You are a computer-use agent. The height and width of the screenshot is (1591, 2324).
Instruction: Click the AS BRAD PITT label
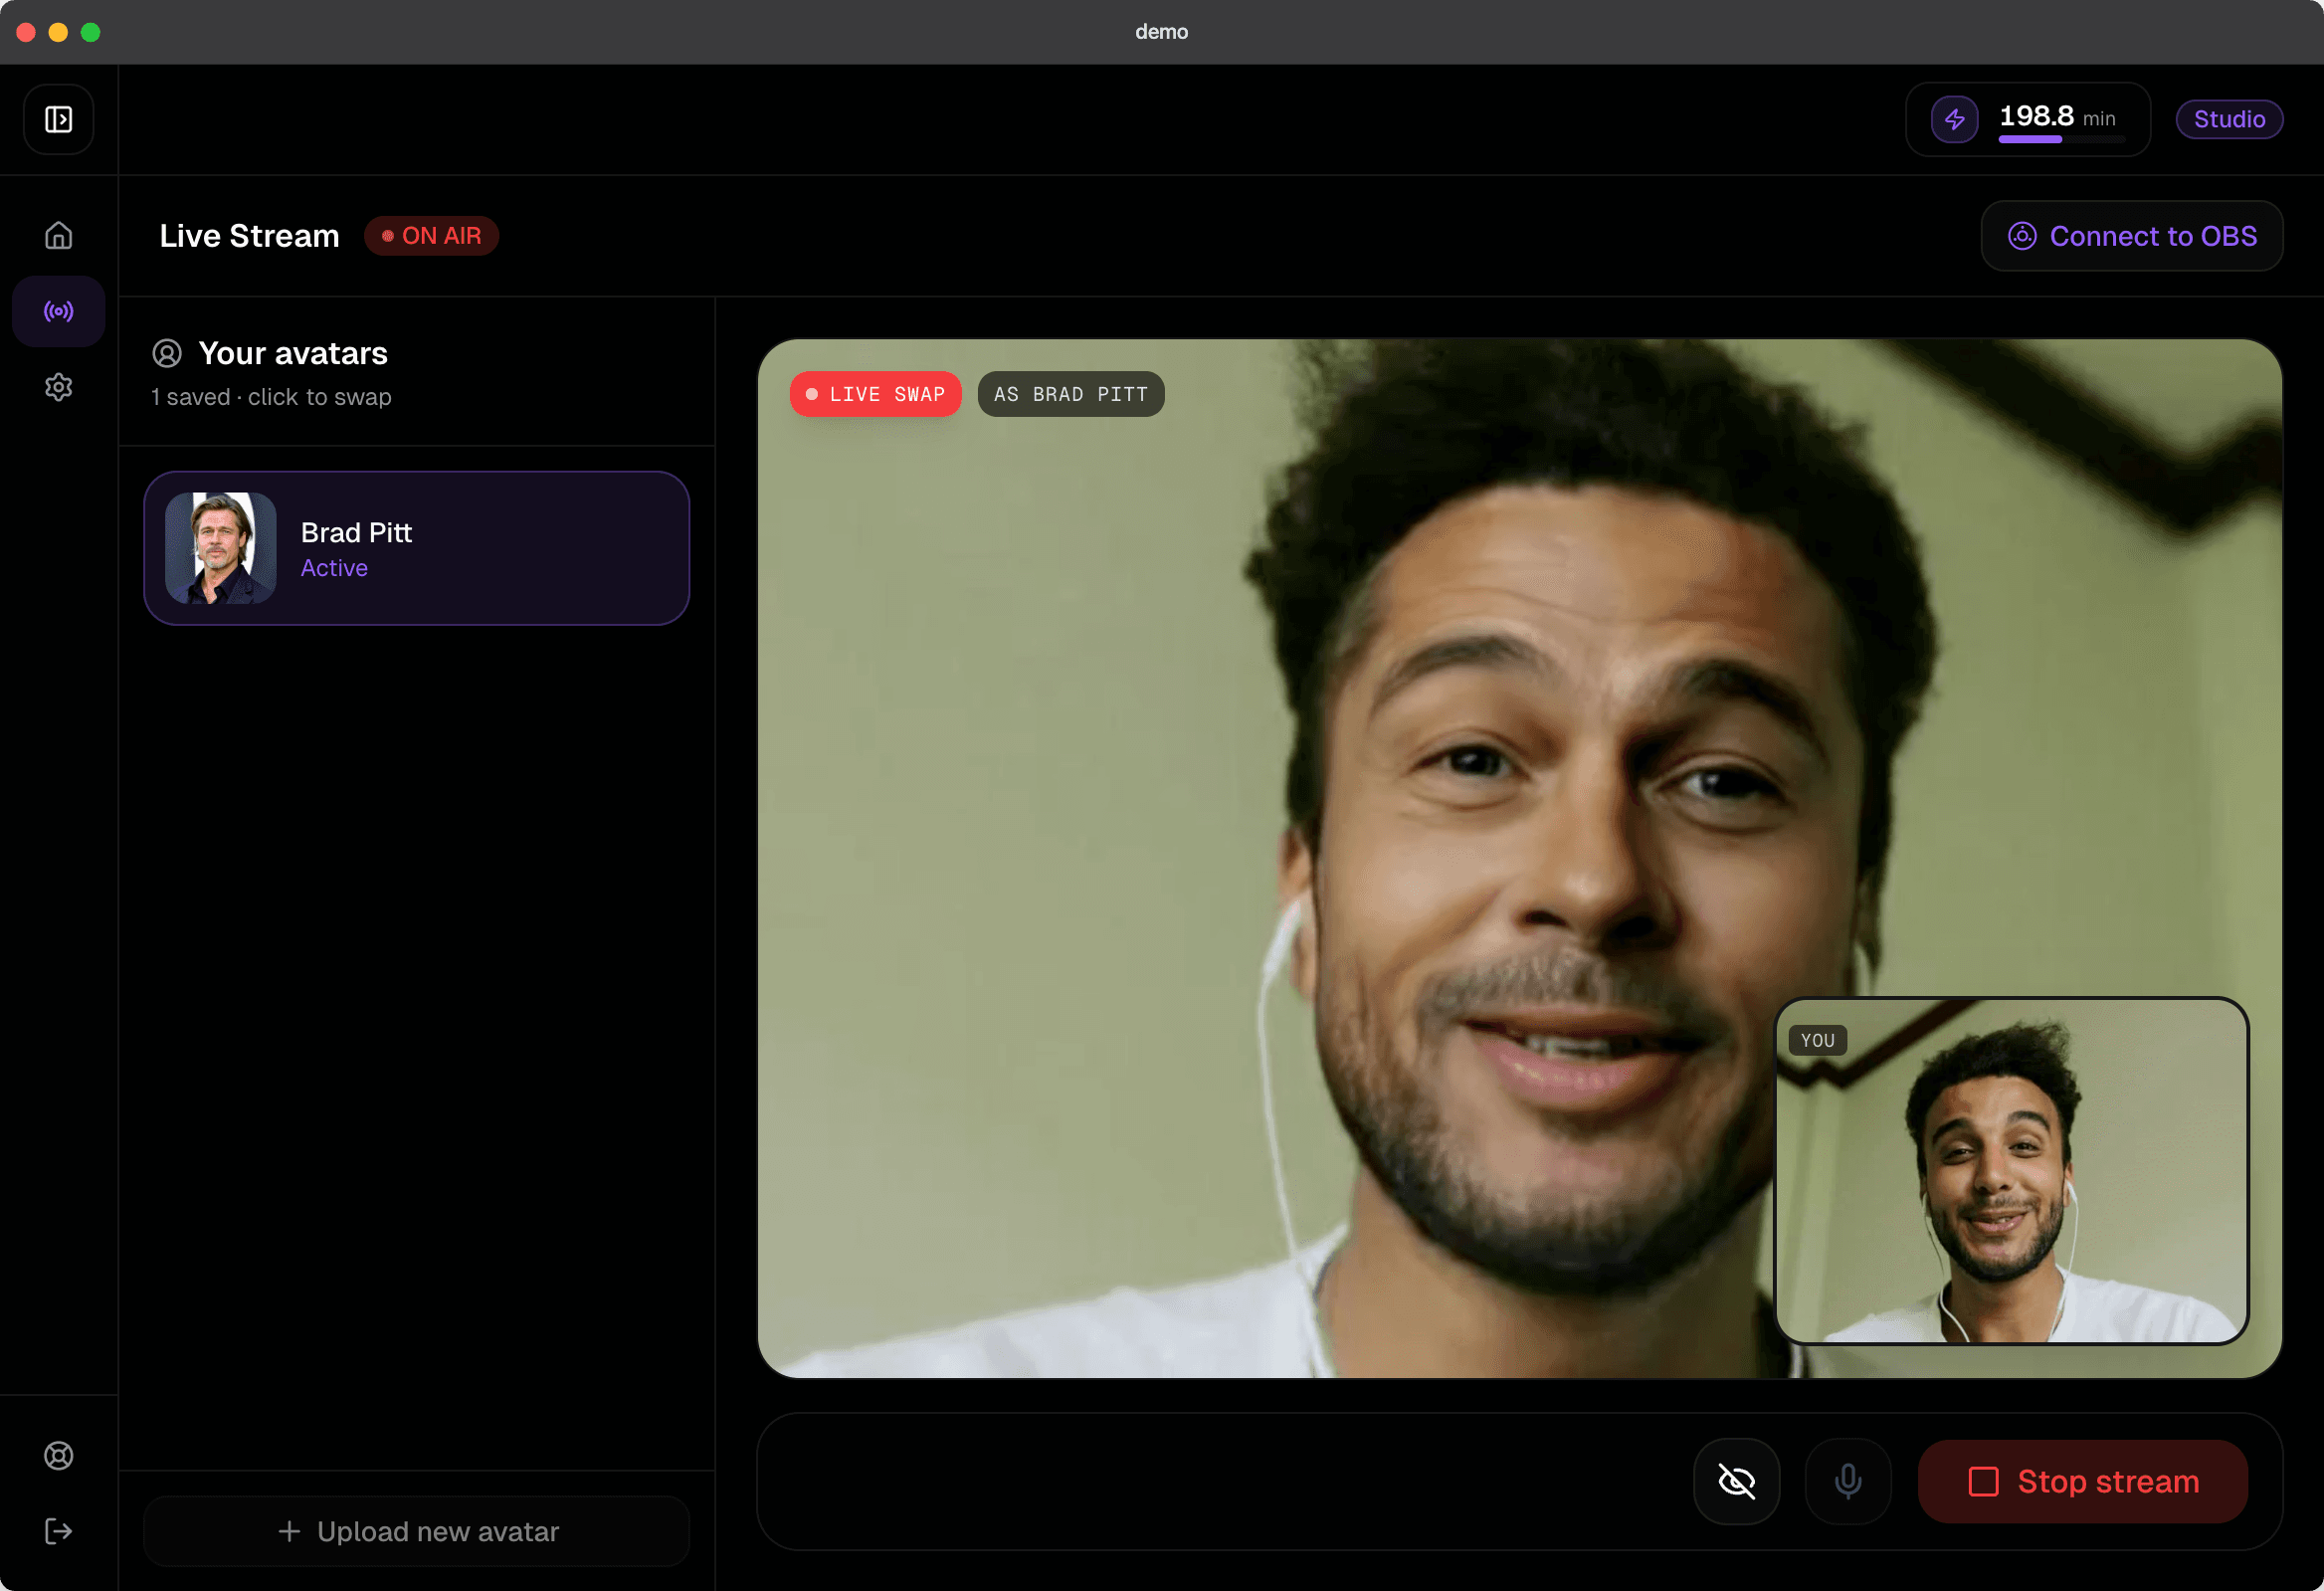1070,393
